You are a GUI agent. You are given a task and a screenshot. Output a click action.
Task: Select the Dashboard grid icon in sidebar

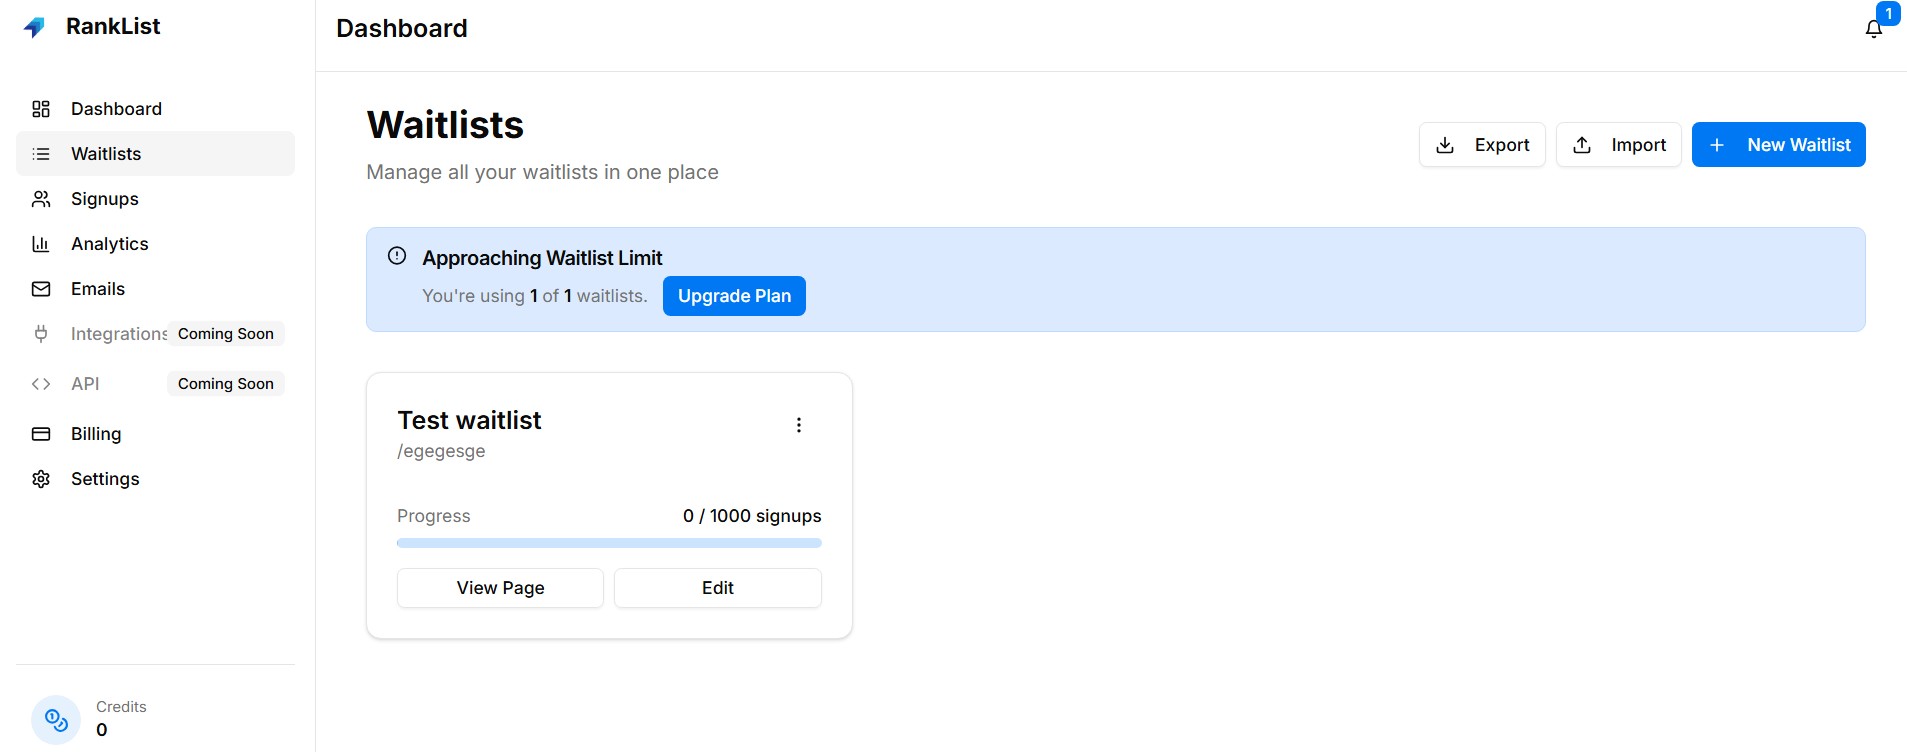(41, 109)
